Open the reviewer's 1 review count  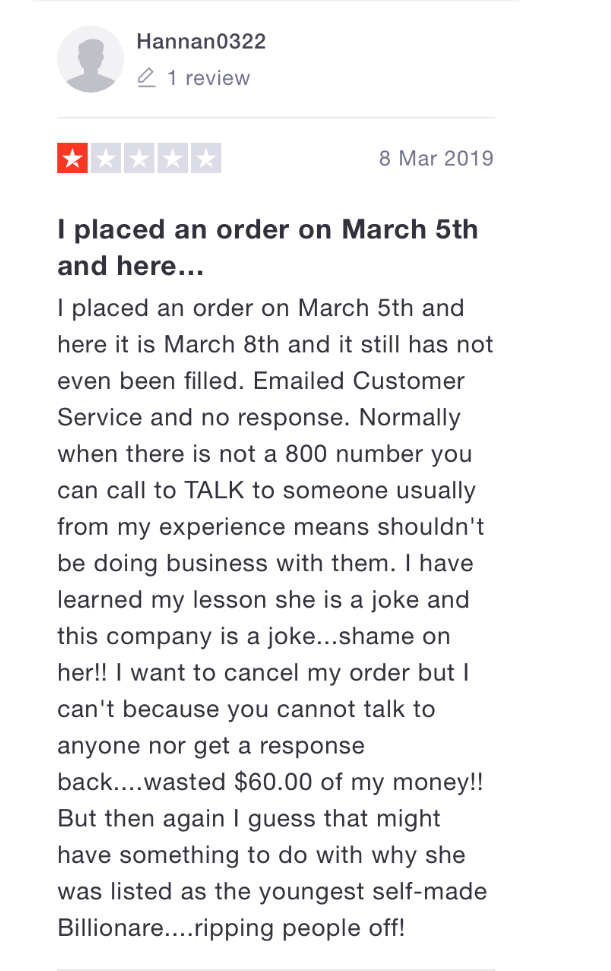click(x=209, y=78)
